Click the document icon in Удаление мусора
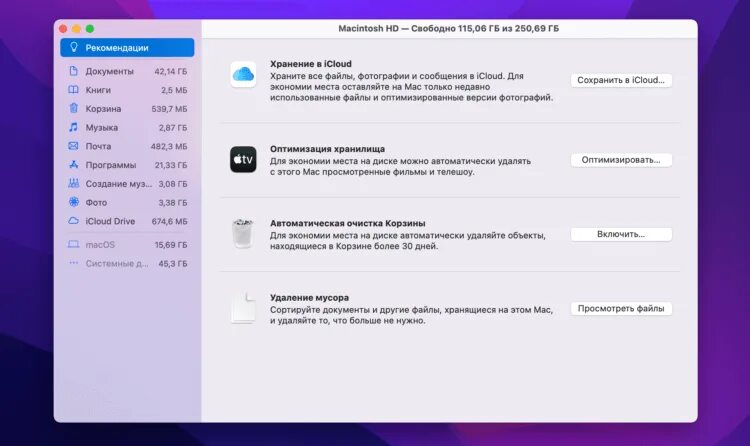 pos(243,308)
